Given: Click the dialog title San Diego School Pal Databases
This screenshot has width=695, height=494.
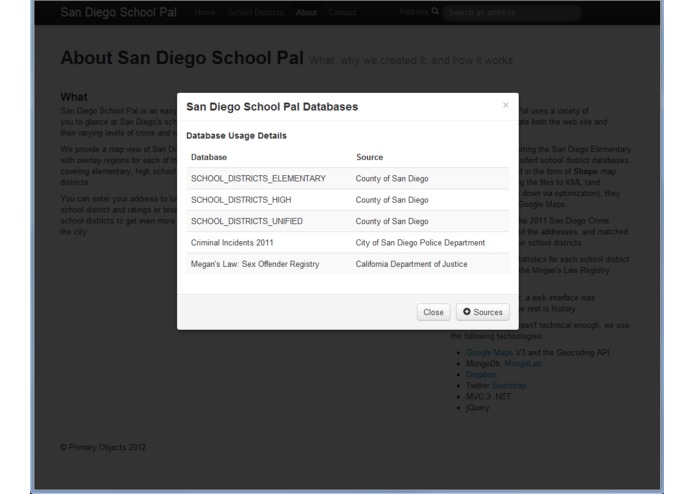Looking at the screenshot, I should pos(272,106).
